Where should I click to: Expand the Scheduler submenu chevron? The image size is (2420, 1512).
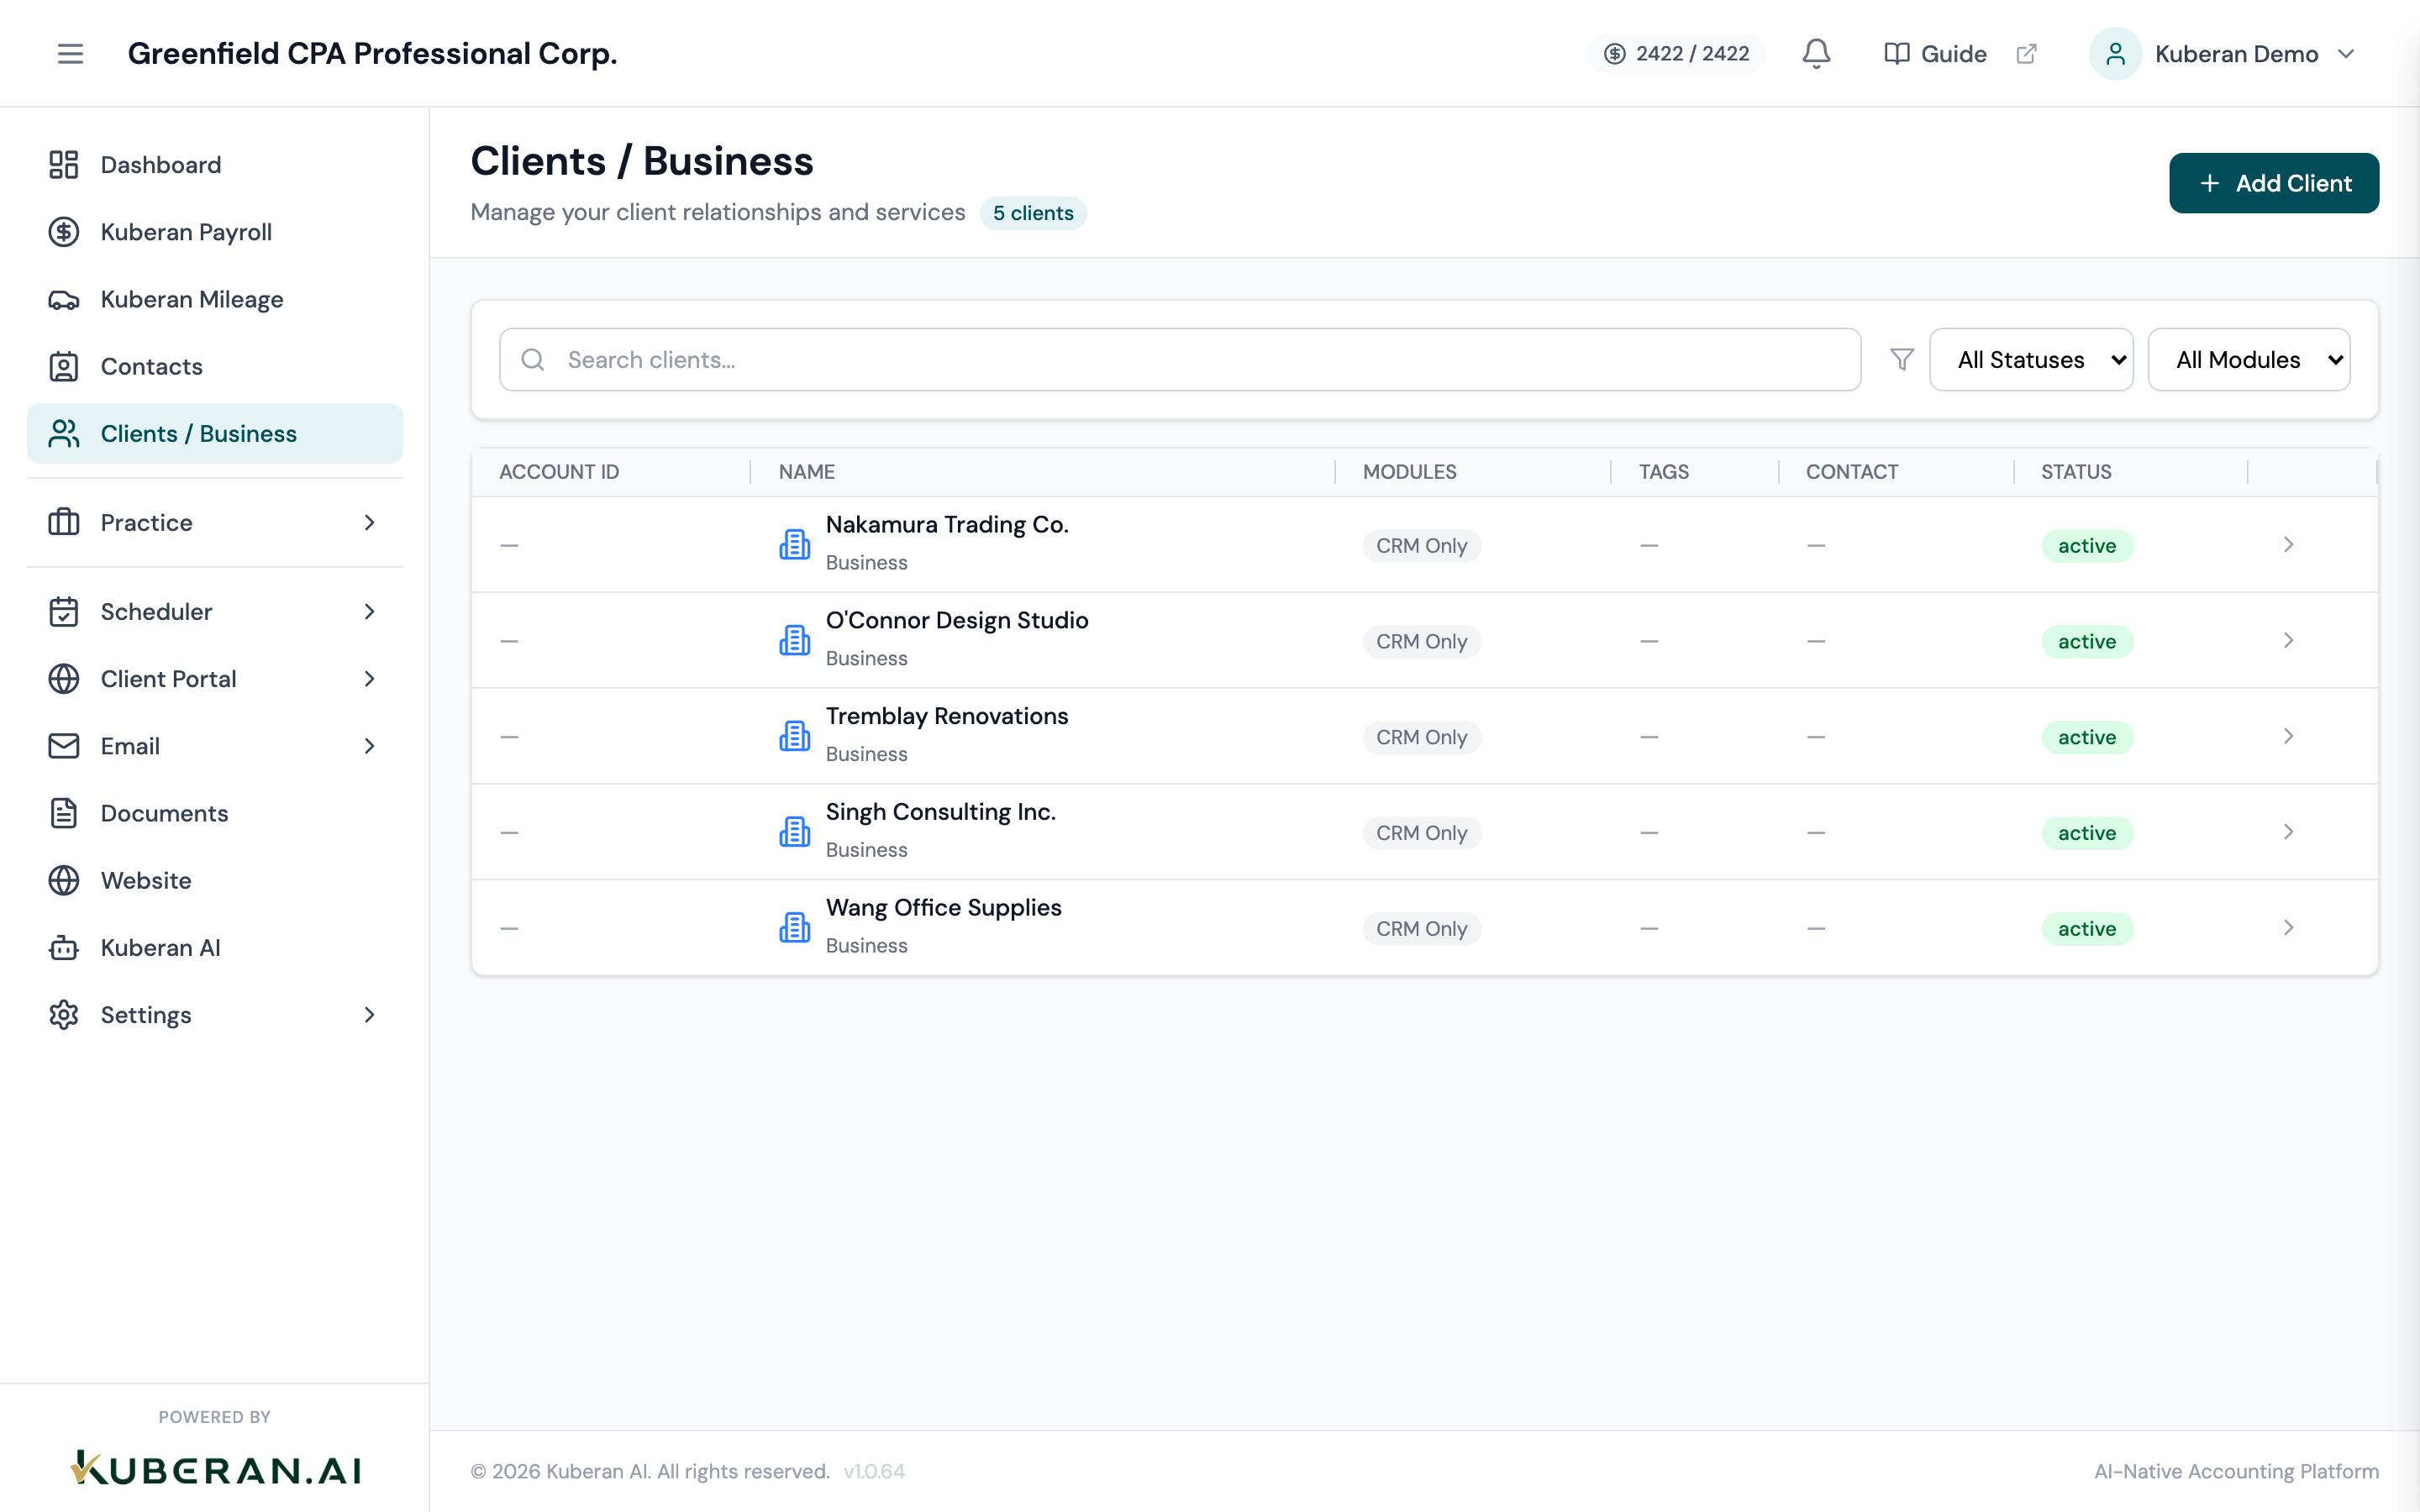[x=370, y=612]
